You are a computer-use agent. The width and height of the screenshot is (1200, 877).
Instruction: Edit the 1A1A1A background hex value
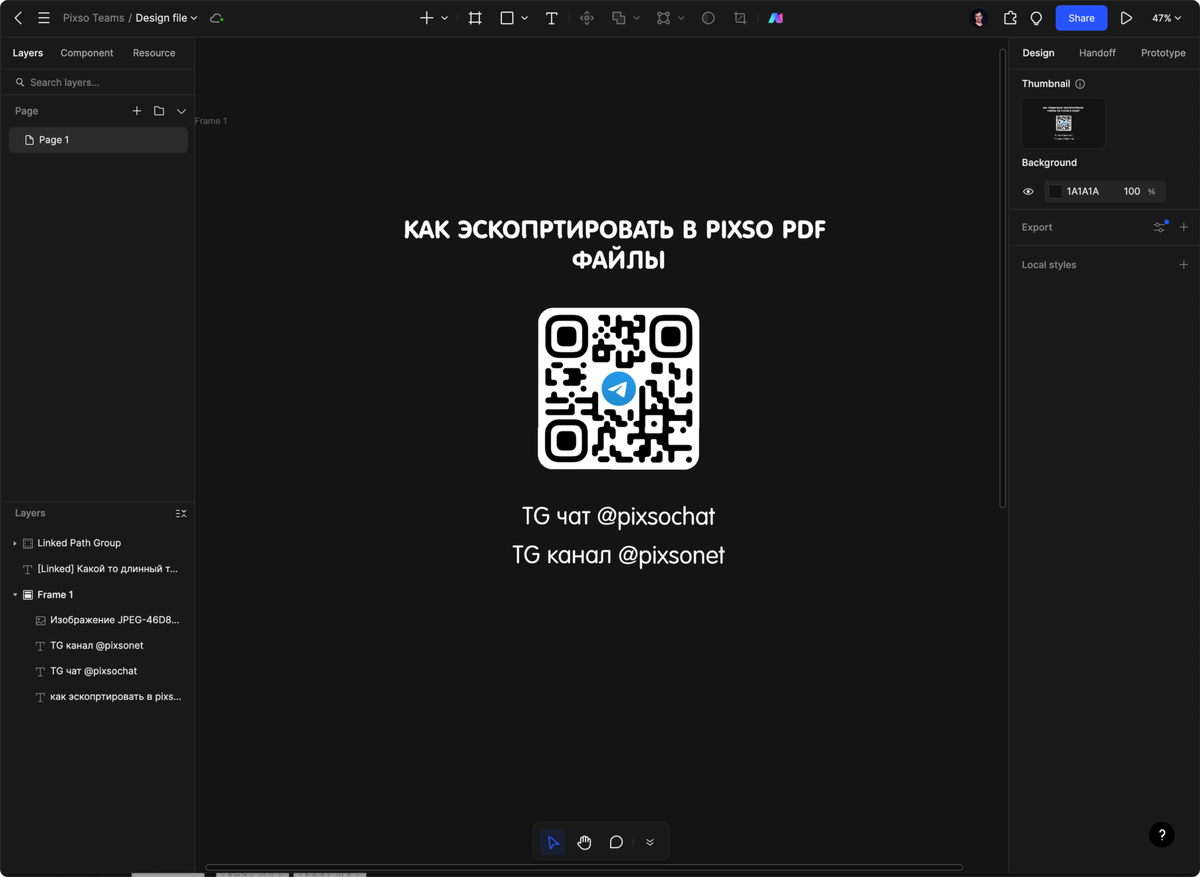(x=1083, y=191)
